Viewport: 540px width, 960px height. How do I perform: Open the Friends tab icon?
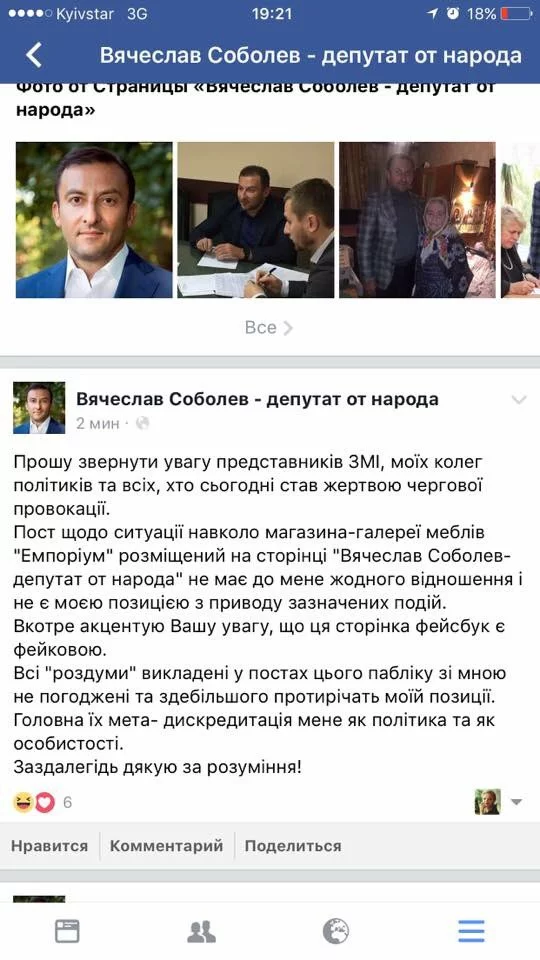pos(201,931)
